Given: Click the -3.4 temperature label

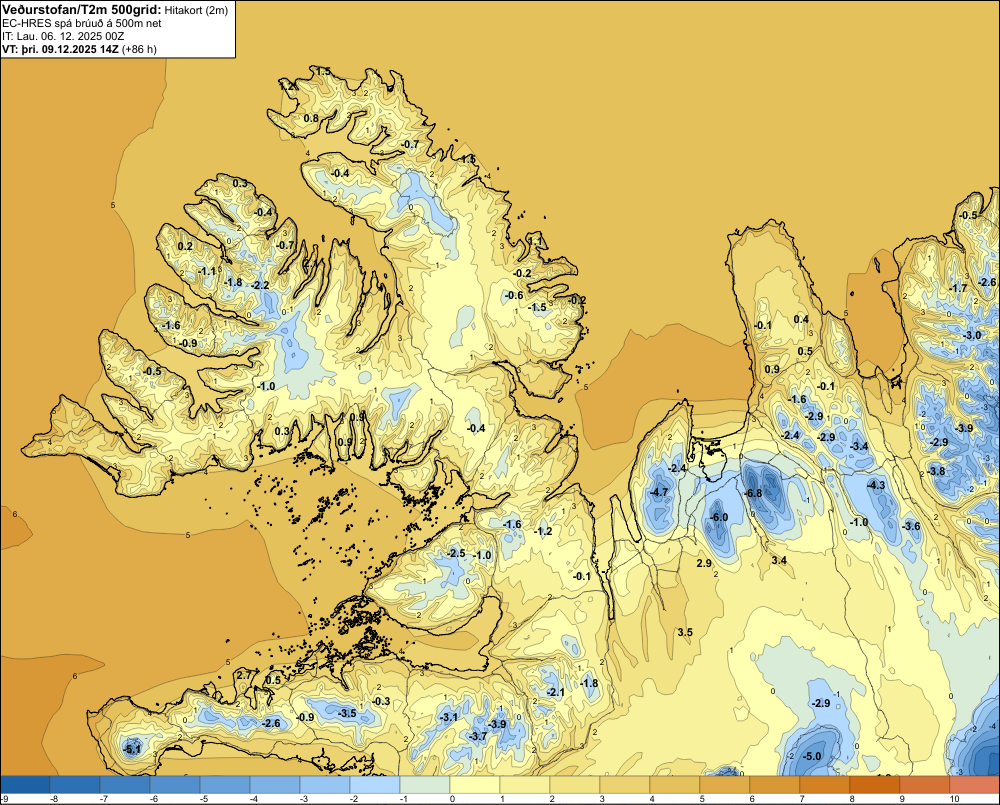Looking at the screenshot, I should point(860,447).
